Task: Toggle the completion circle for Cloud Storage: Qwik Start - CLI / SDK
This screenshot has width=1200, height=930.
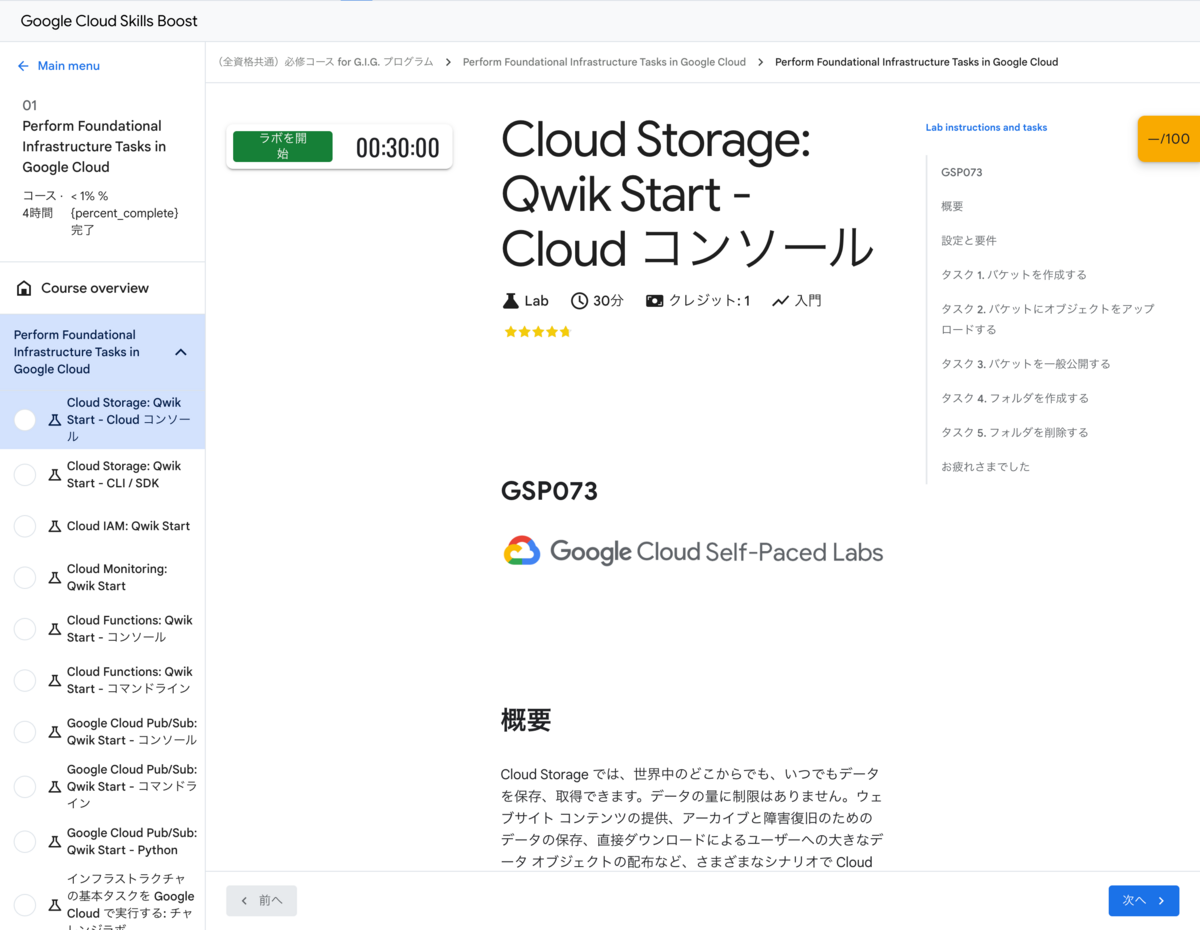Action: pyautogui.click(x=24, y=474)
